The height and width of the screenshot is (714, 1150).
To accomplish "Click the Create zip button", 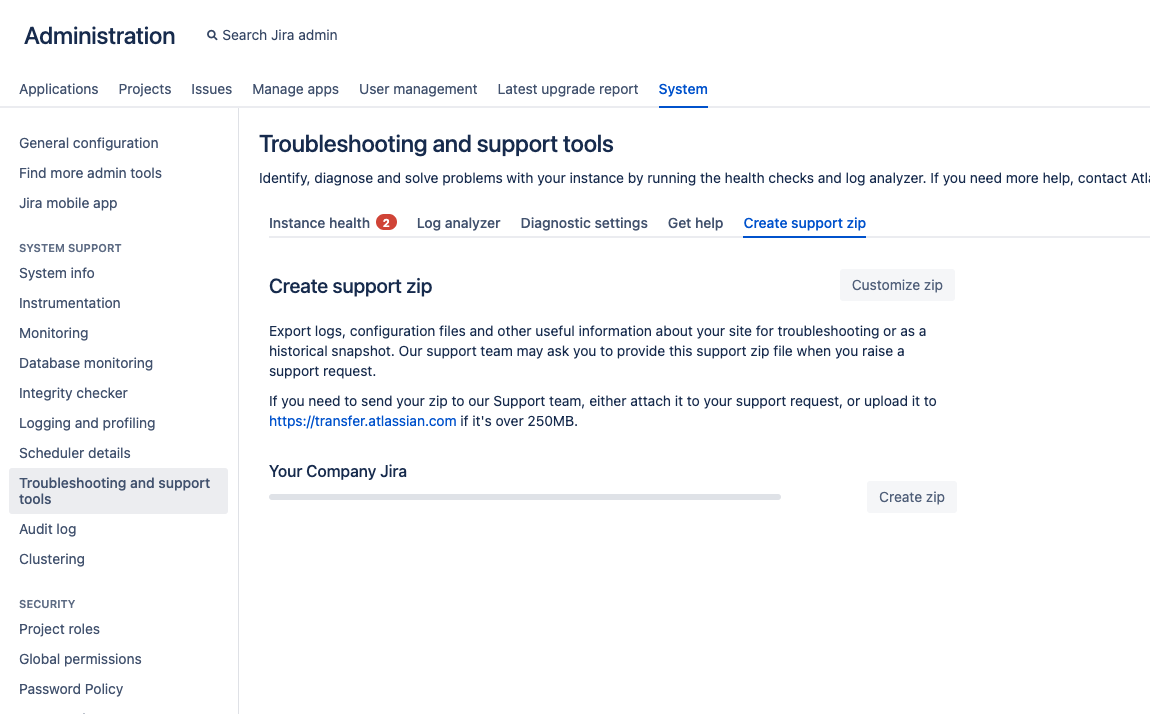I will (911, 497).
